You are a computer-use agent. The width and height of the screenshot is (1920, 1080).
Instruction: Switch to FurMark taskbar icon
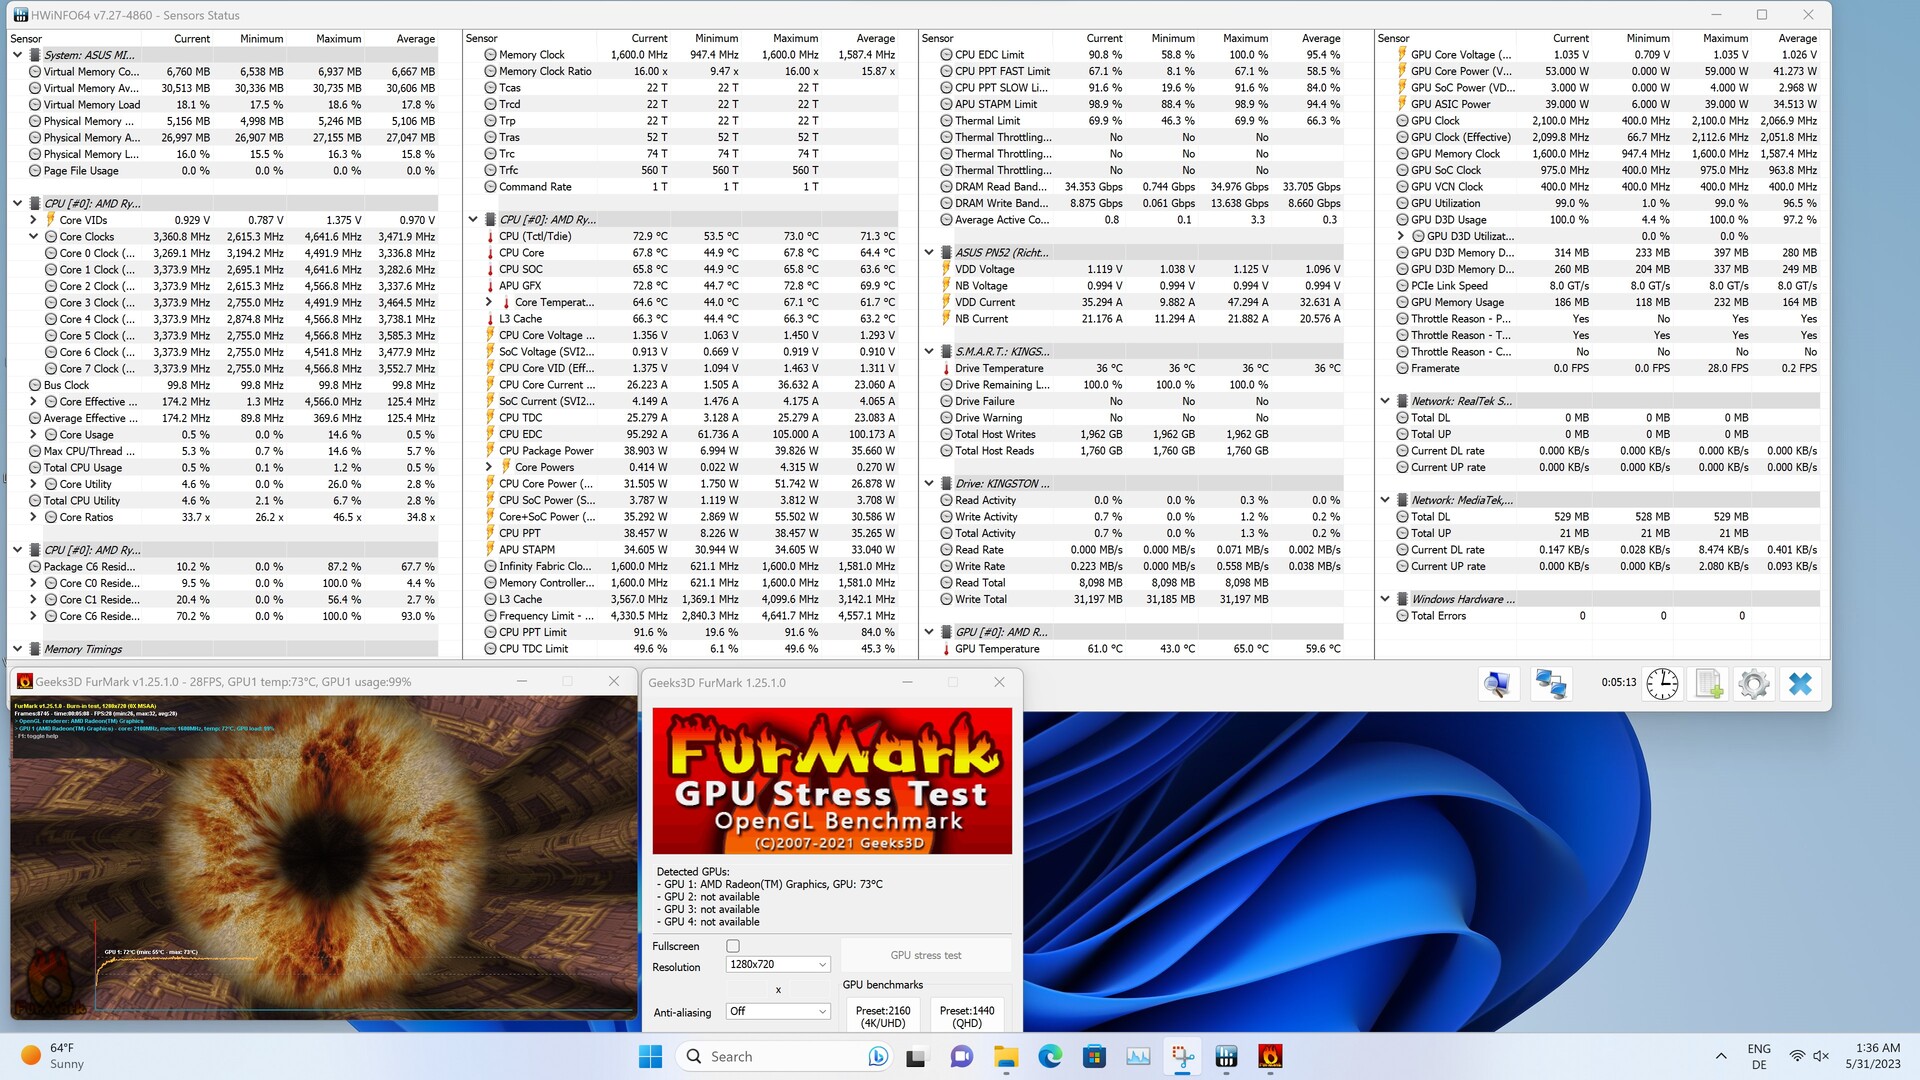pos(1271,1056)
